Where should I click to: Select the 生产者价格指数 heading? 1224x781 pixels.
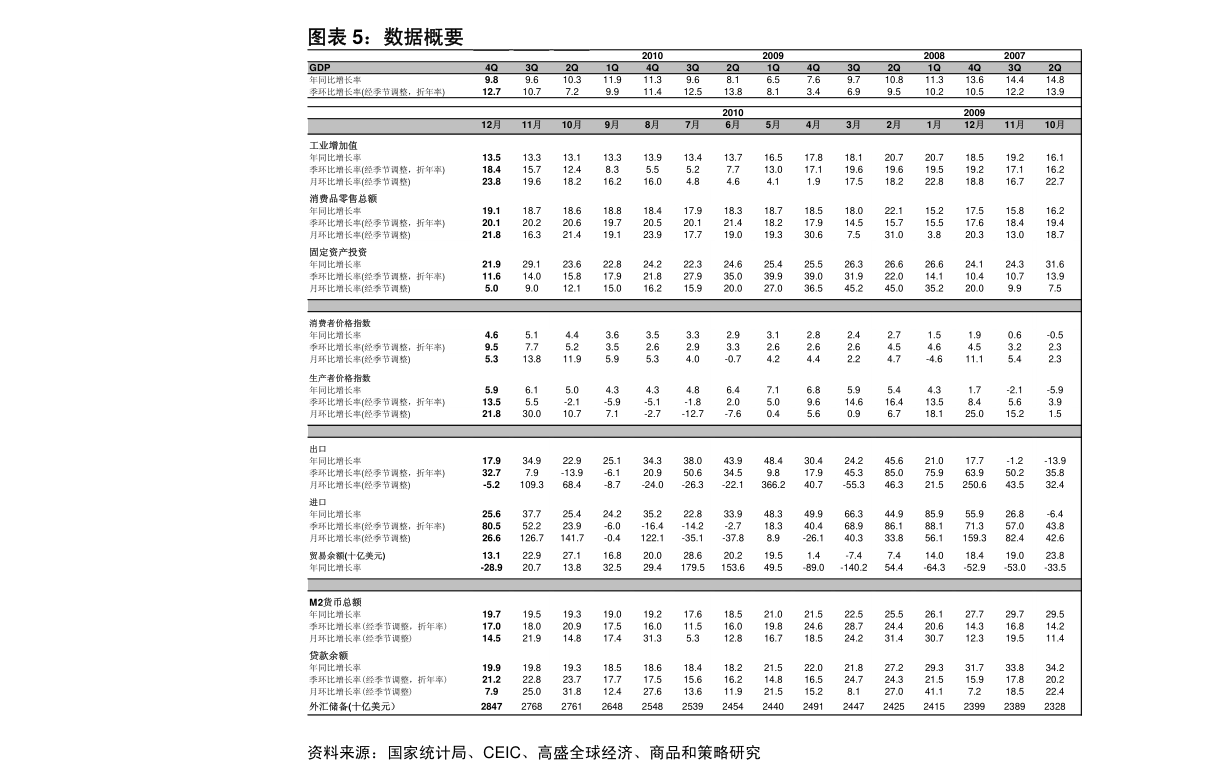tap(340, 378)
